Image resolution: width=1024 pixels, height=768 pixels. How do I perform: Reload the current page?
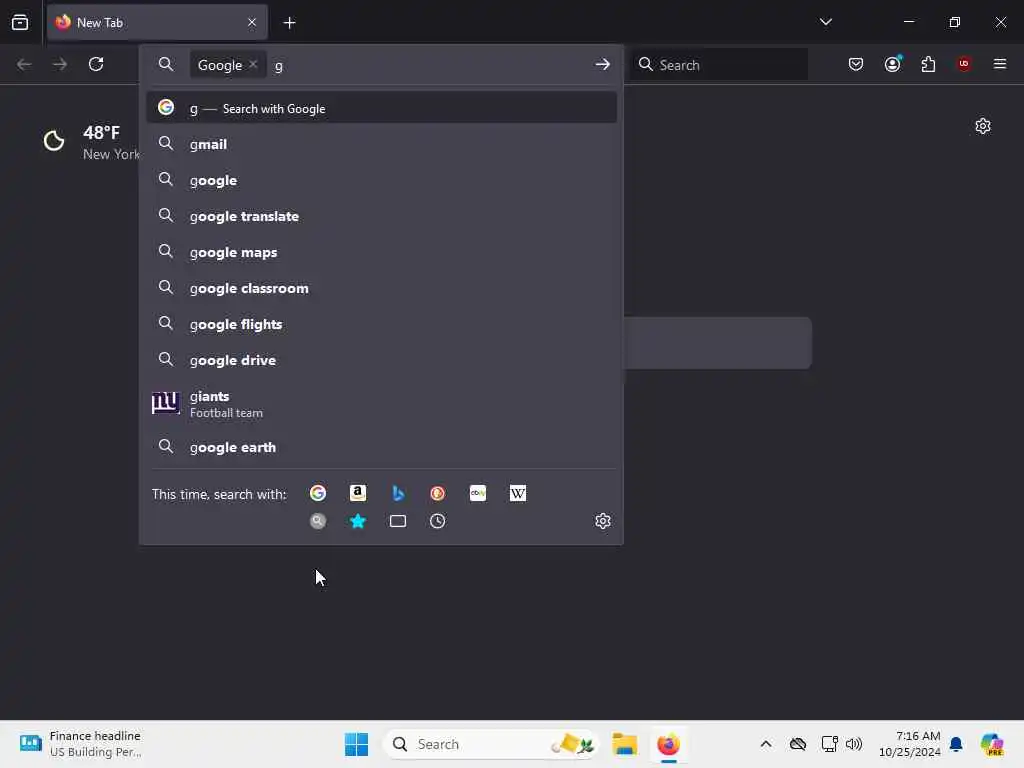coord(96,64)
